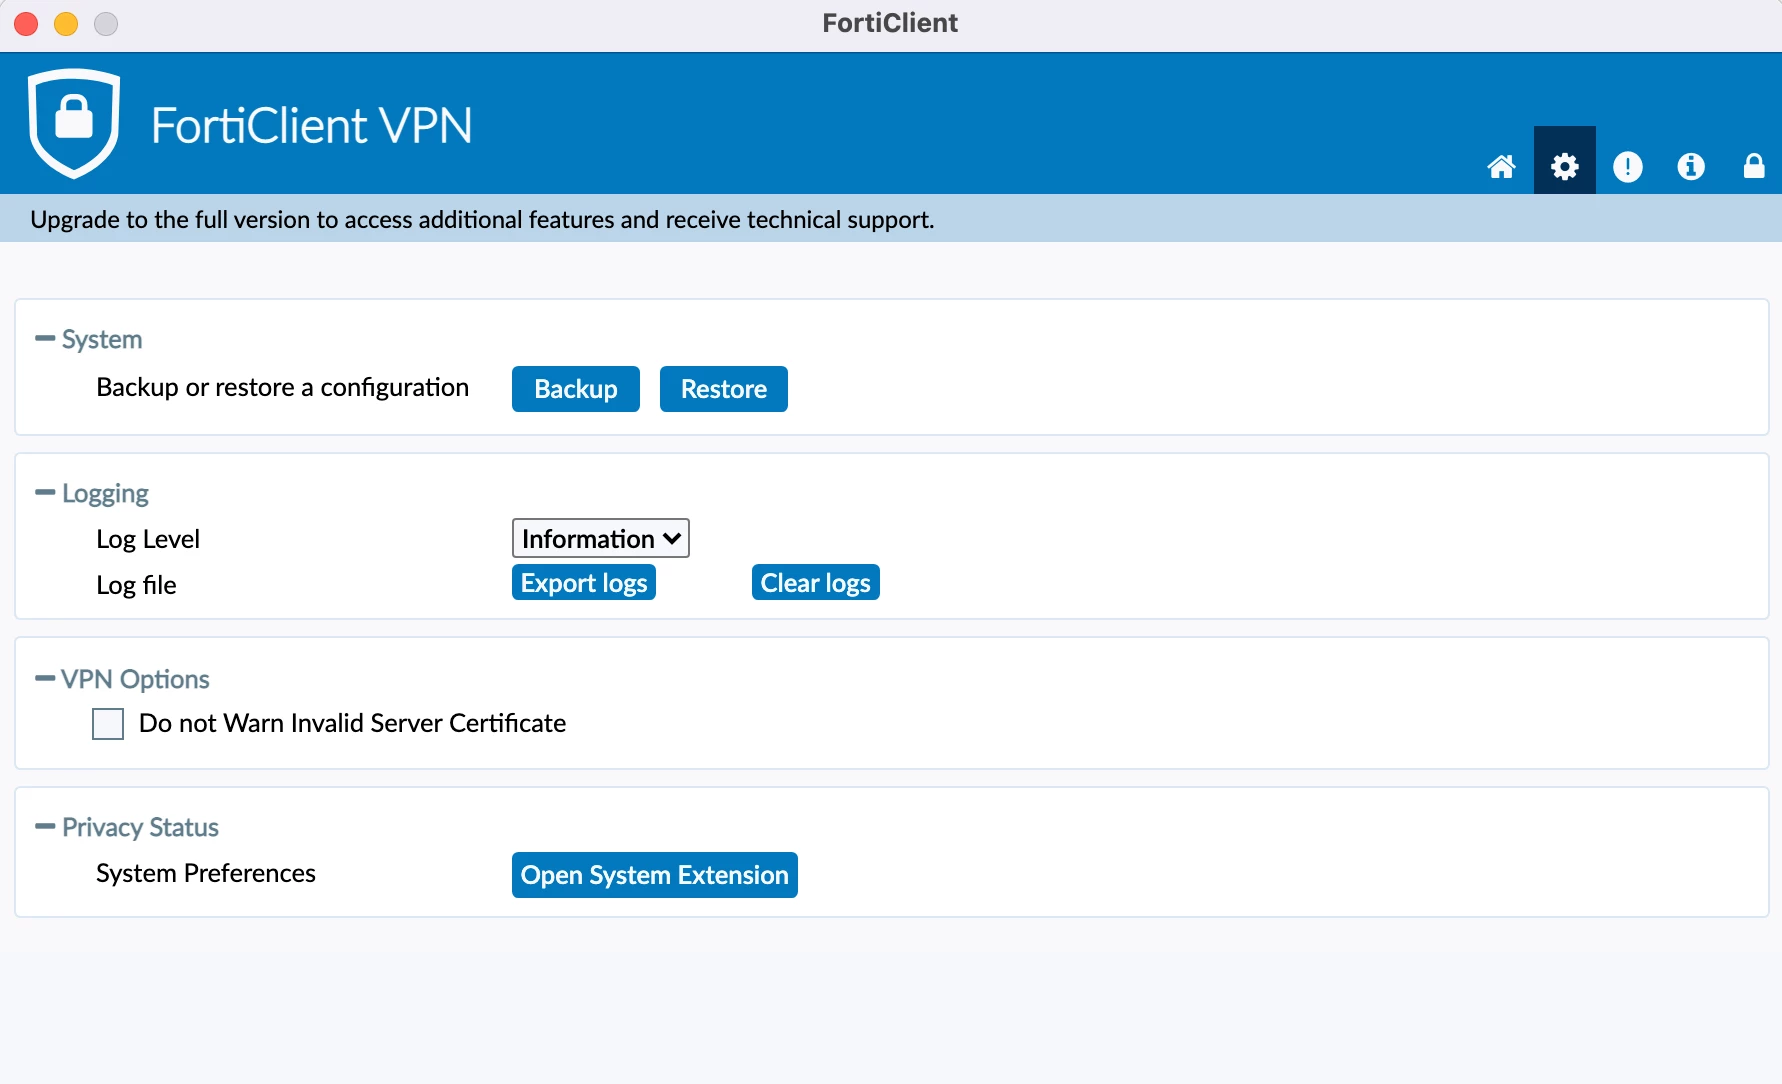Collapse the System section

[x=45, y=339]
